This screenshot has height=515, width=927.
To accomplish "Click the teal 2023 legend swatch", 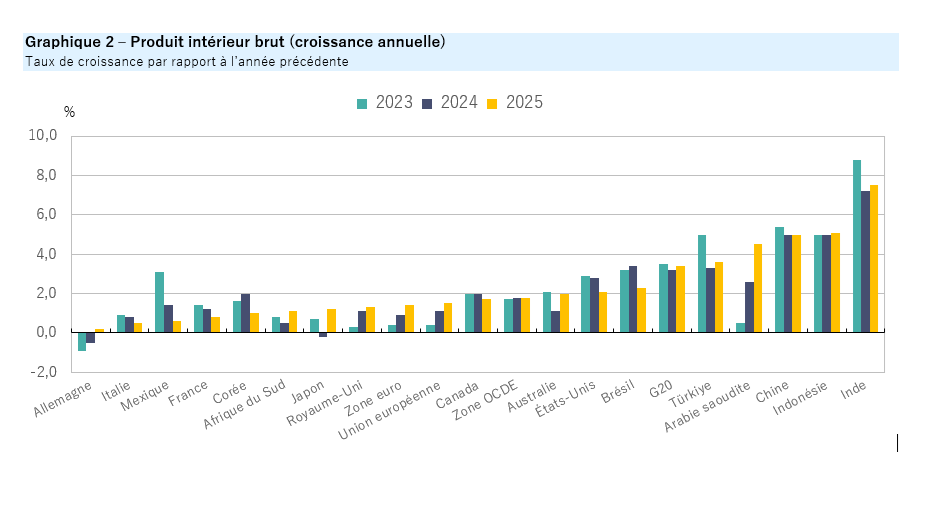I will 363,103.
